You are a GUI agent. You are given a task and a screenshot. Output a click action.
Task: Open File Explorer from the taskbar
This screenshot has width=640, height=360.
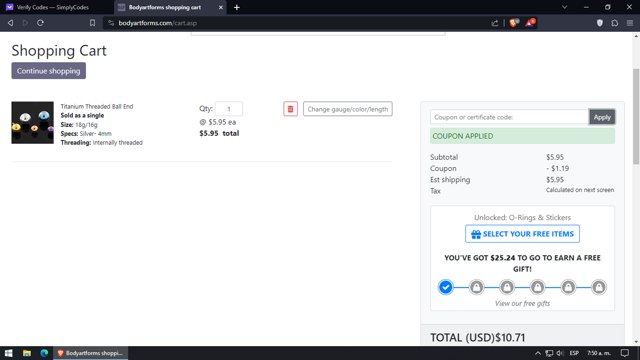(x=27, y=353)
